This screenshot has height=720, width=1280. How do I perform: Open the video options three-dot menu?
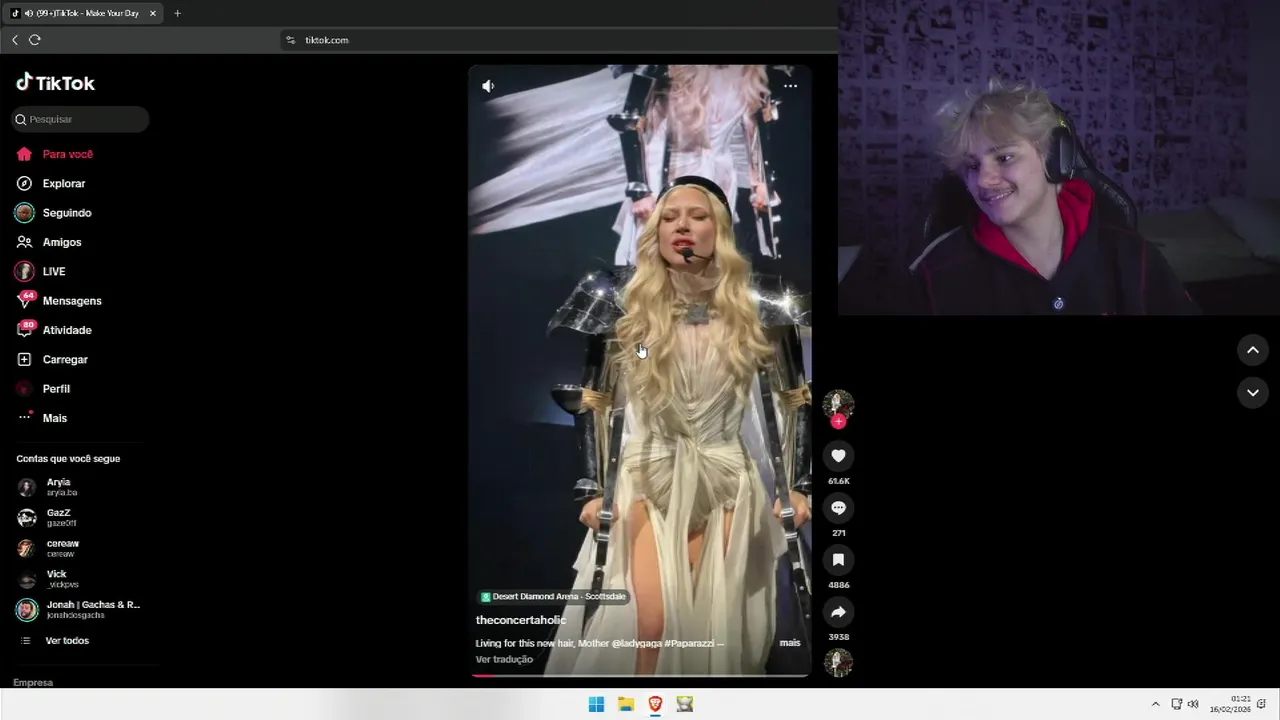coord(790,86)
